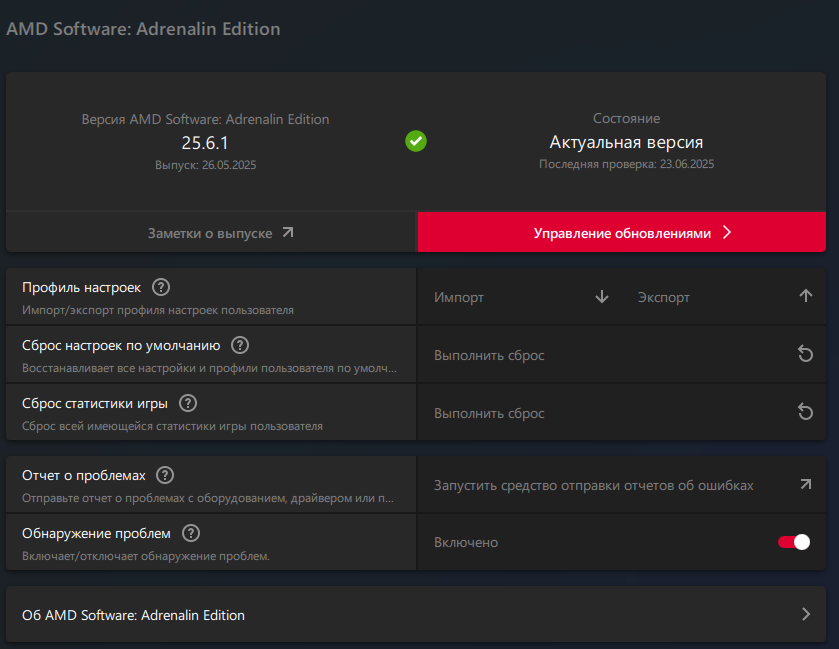The width and height of the screenshot is (839, 649).
Task: Expand Об AMD Software: Adrenalin Edition chevron
Action: (x=806, y=614)
